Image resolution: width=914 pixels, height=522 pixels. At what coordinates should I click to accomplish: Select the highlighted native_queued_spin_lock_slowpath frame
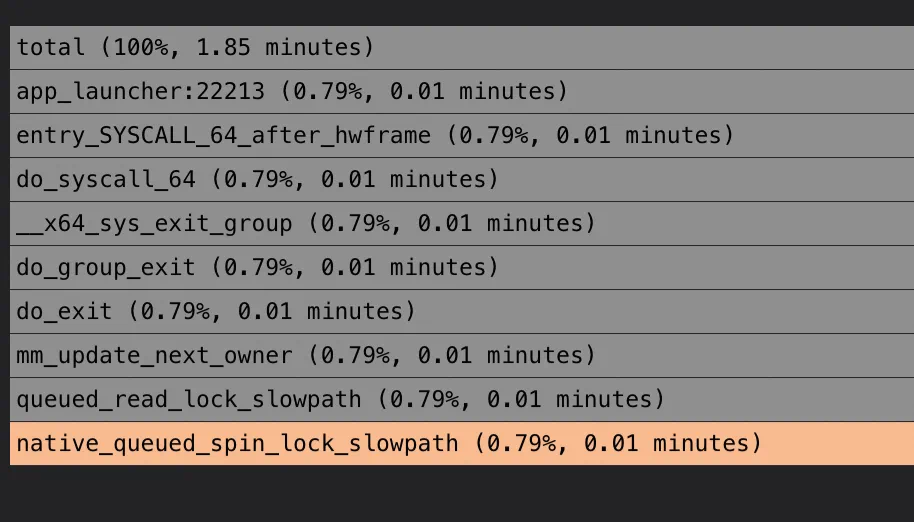462,443
